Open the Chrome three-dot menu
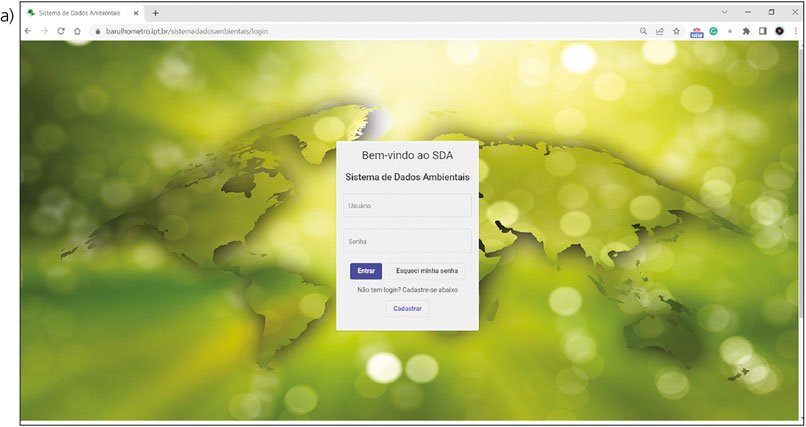806x427 pixels. pyautogui.click(x=794, y=31)
